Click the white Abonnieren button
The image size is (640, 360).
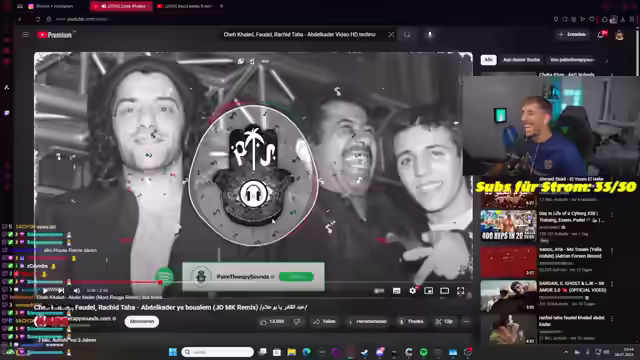click(x=142, y=322)
